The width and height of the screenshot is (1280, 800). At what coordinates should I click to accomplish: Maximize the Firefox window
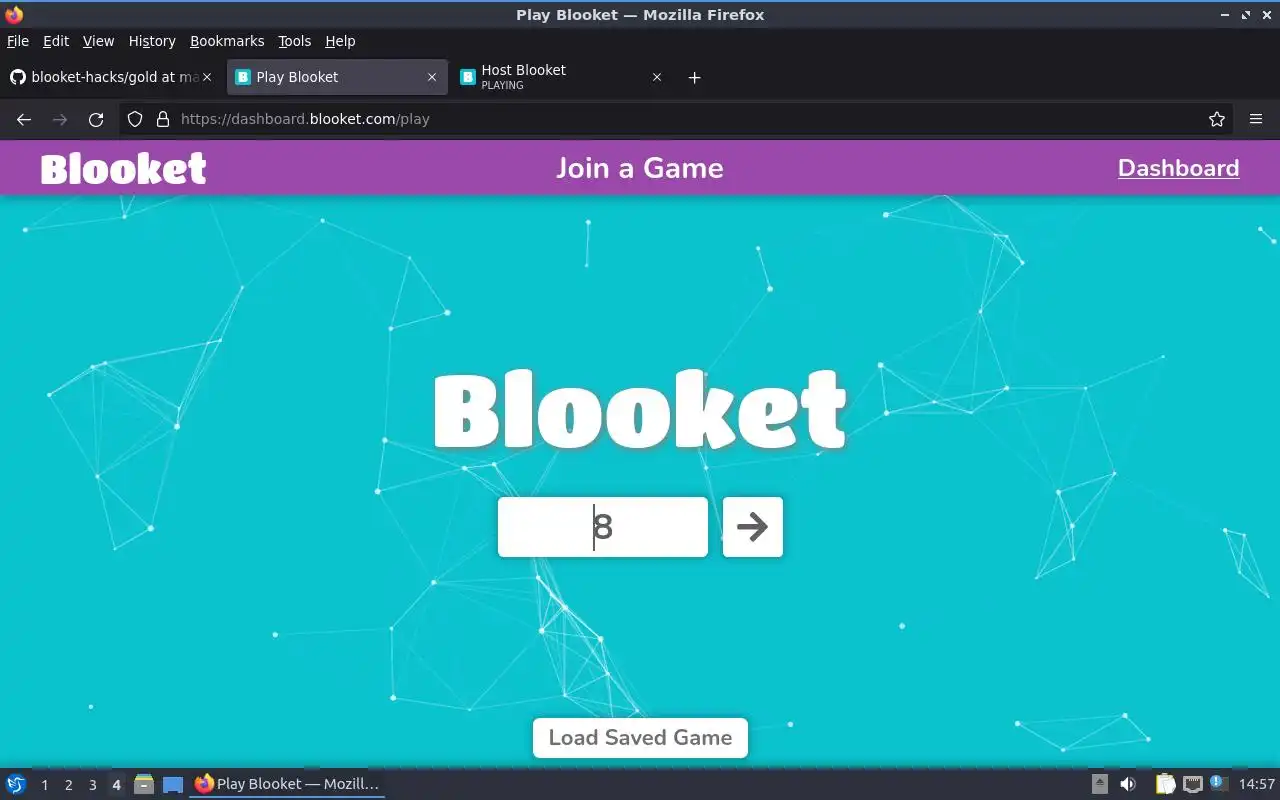[1246, 14]
